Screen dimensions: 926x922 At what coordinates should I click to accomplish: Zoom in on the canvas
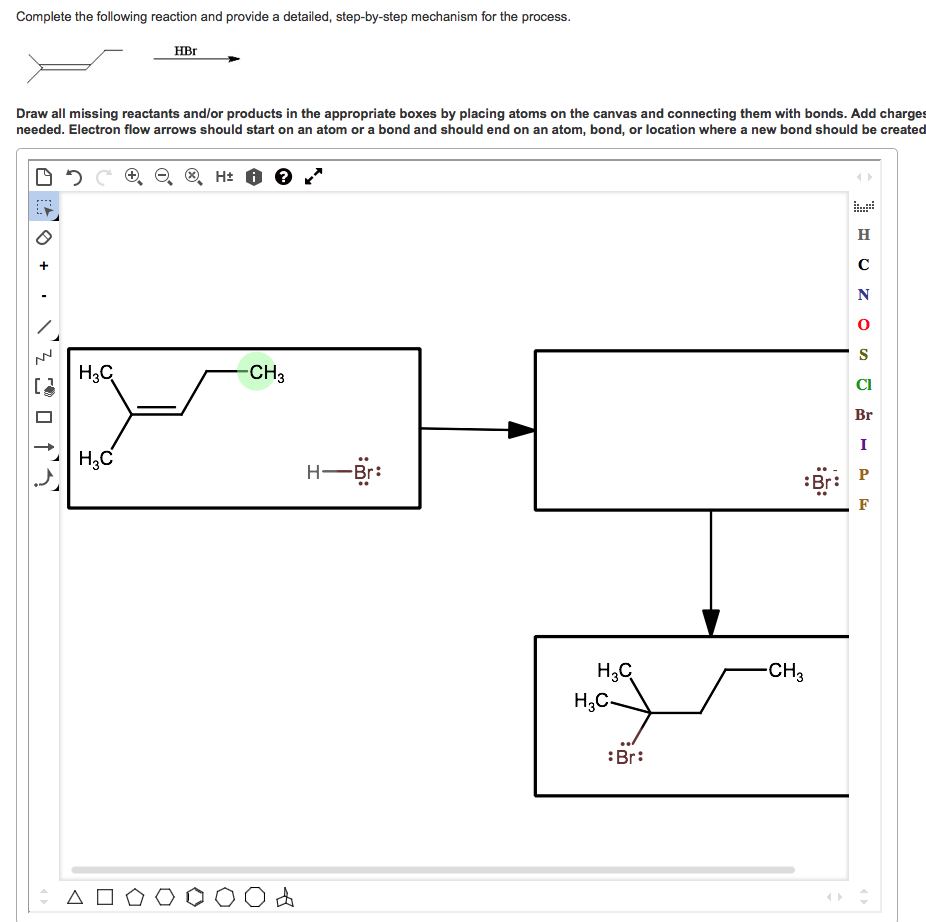(x=133, y=177)
